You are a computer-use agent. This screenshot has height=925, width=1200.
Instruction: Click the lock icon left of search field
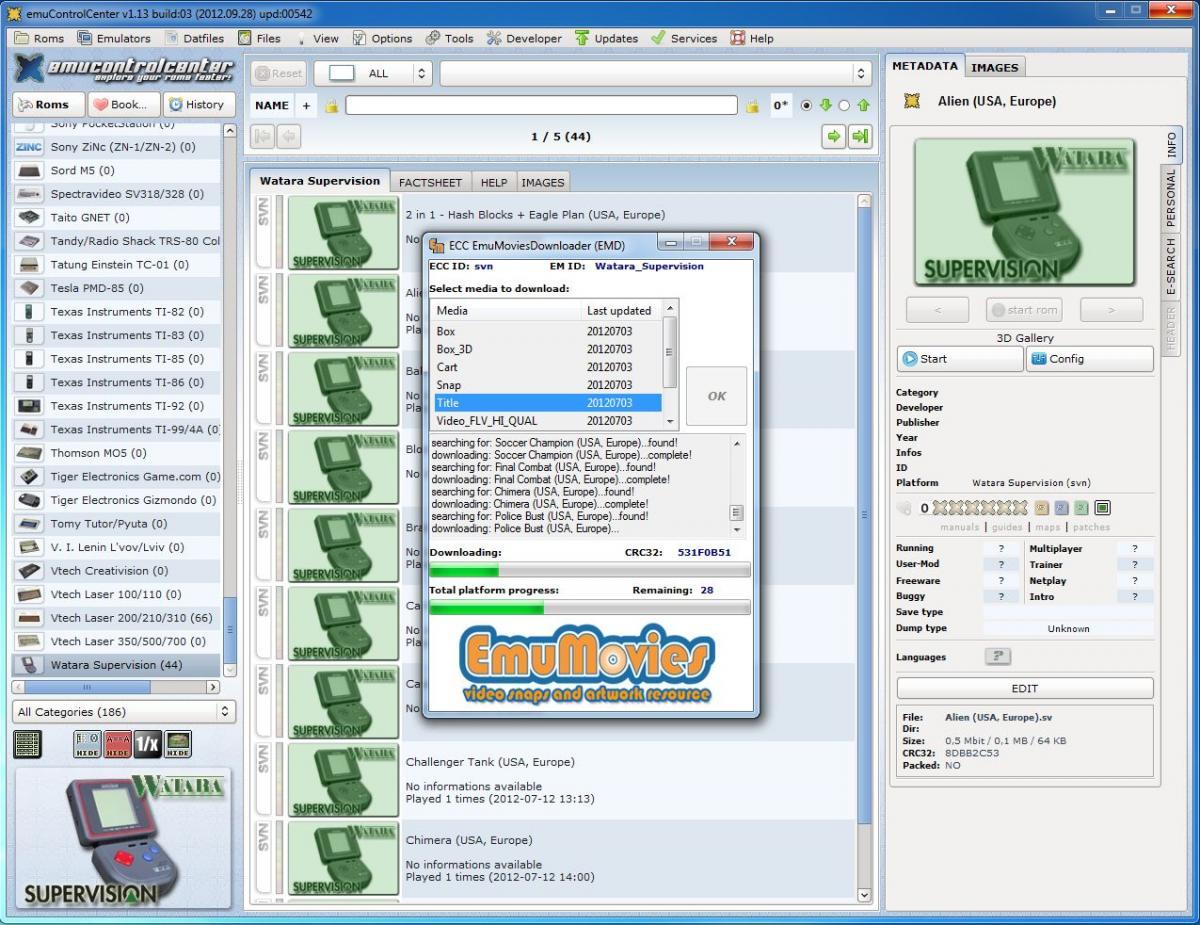pyautogui.click(x=331, y=105)
